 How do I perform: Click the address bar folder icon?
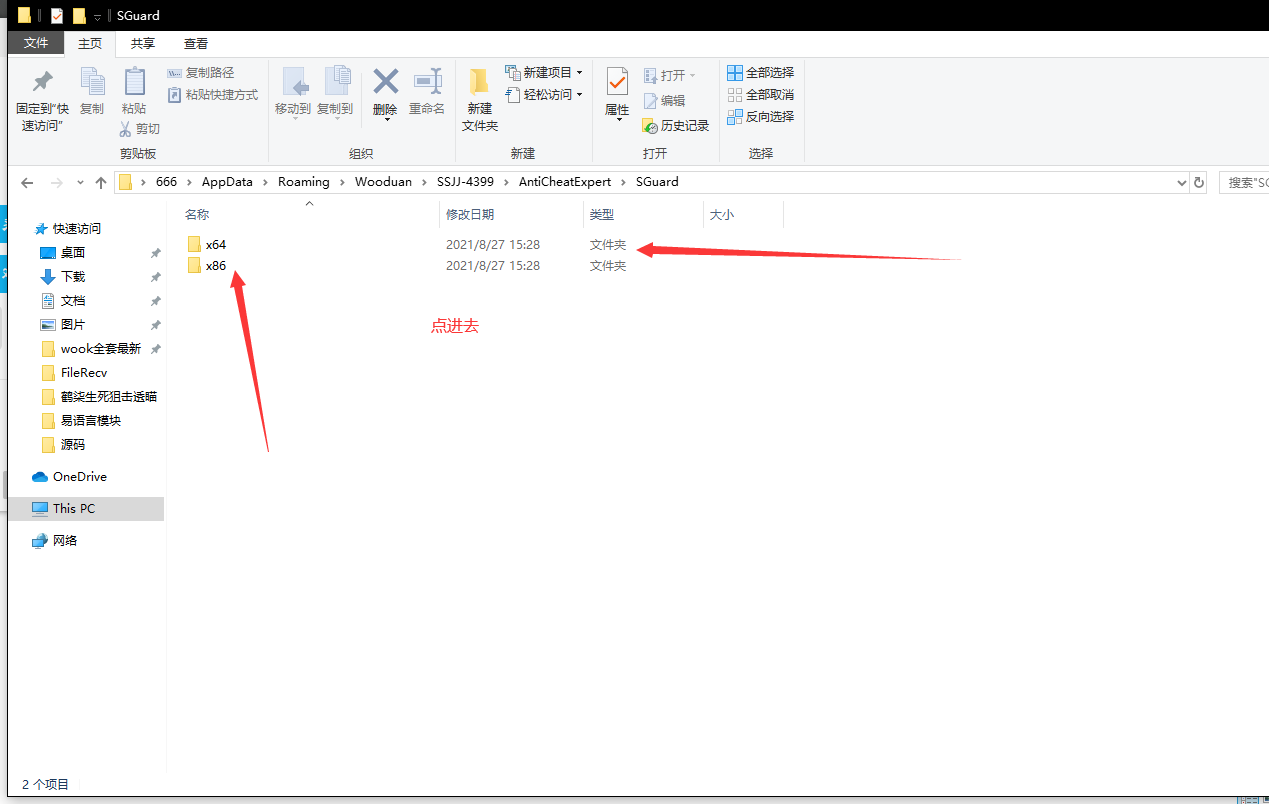[125, 182]
